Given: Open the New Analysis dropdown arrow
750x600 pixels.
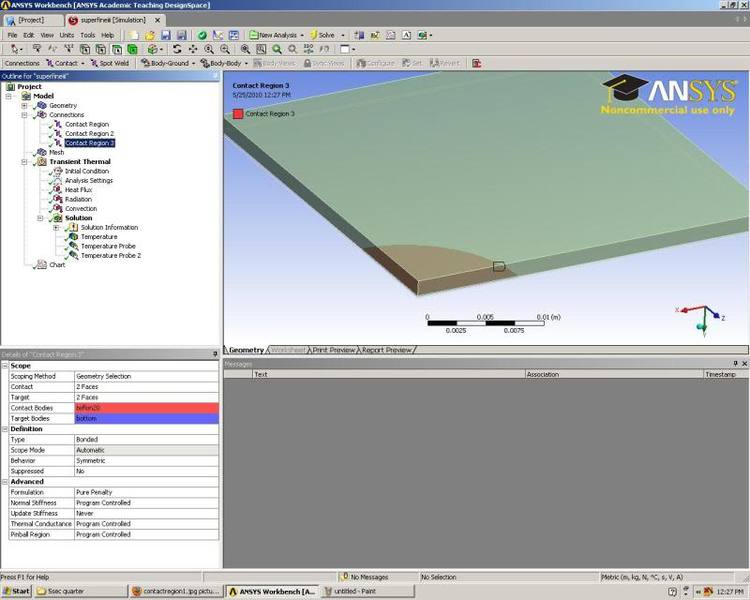Looking at the screenshot, I should click(302, 35).
